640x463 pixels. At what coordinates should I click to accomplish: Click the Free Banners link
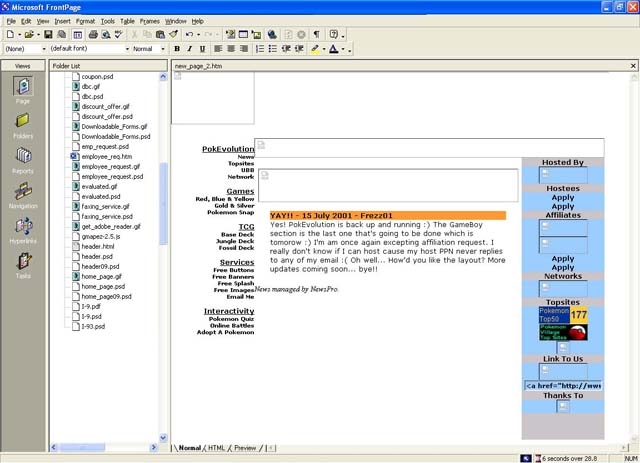tap(233, 277)
